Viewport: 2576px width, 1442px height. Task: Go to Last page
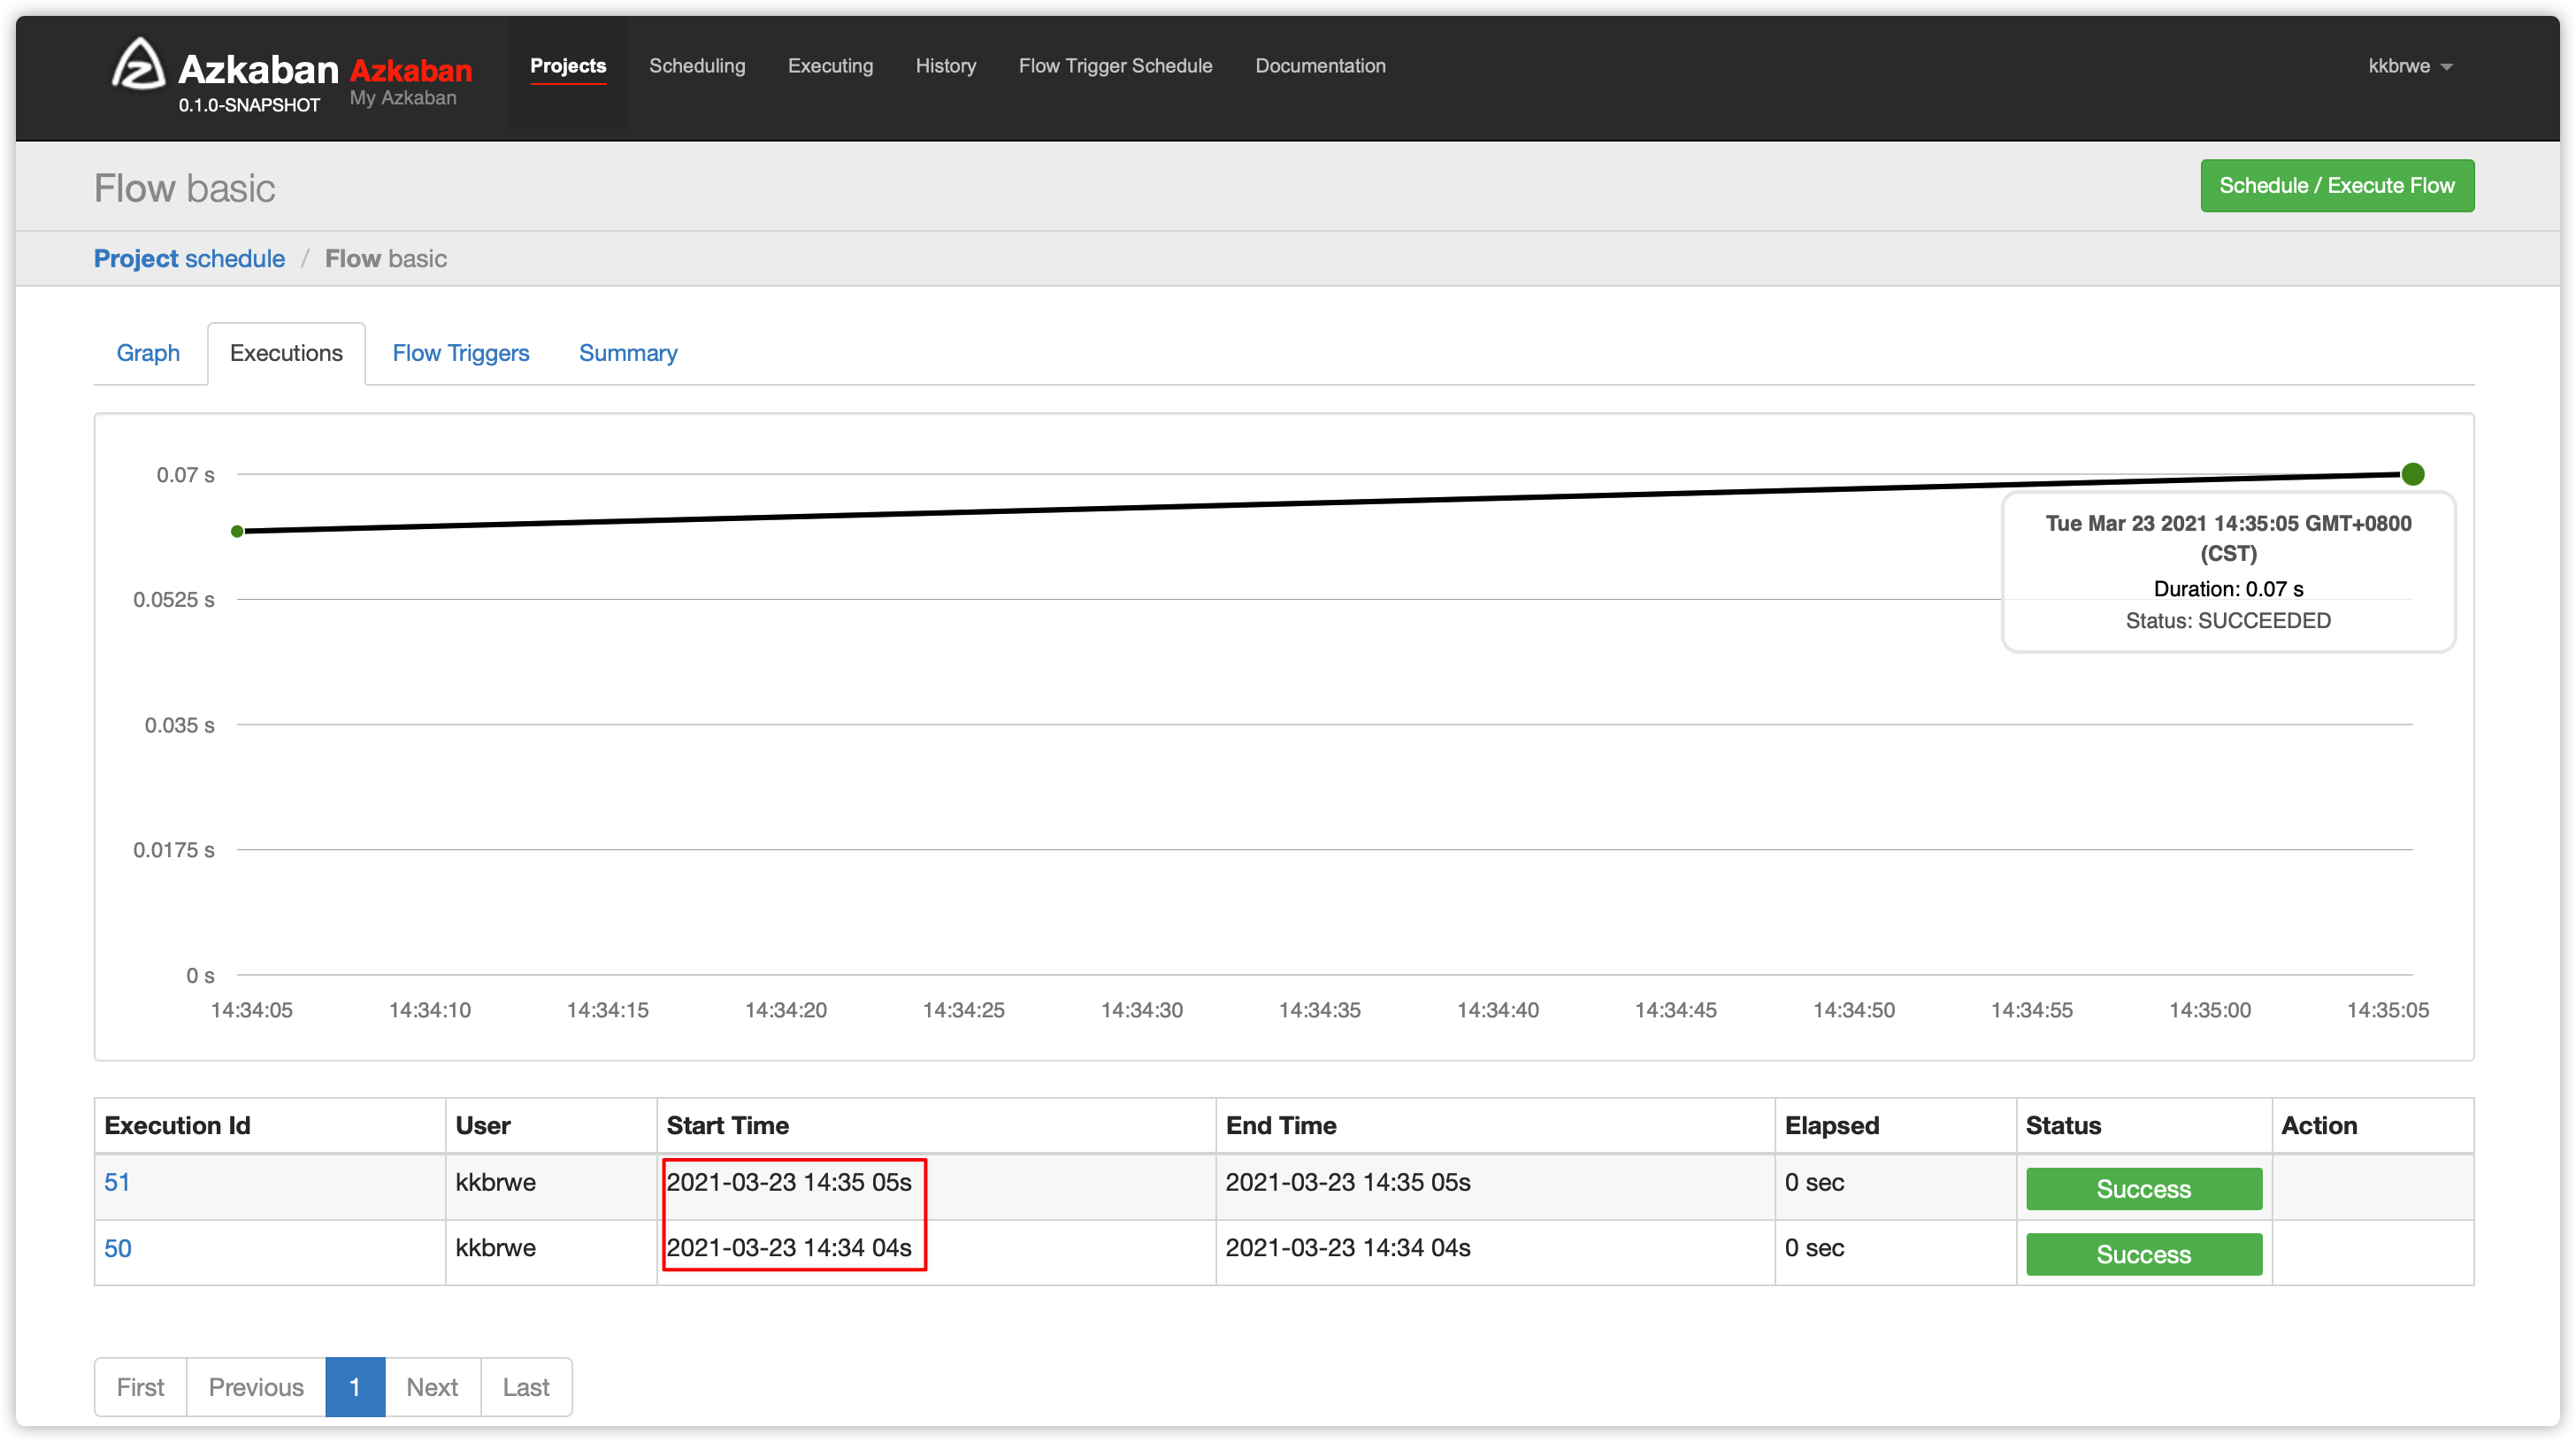(526, 1387)
